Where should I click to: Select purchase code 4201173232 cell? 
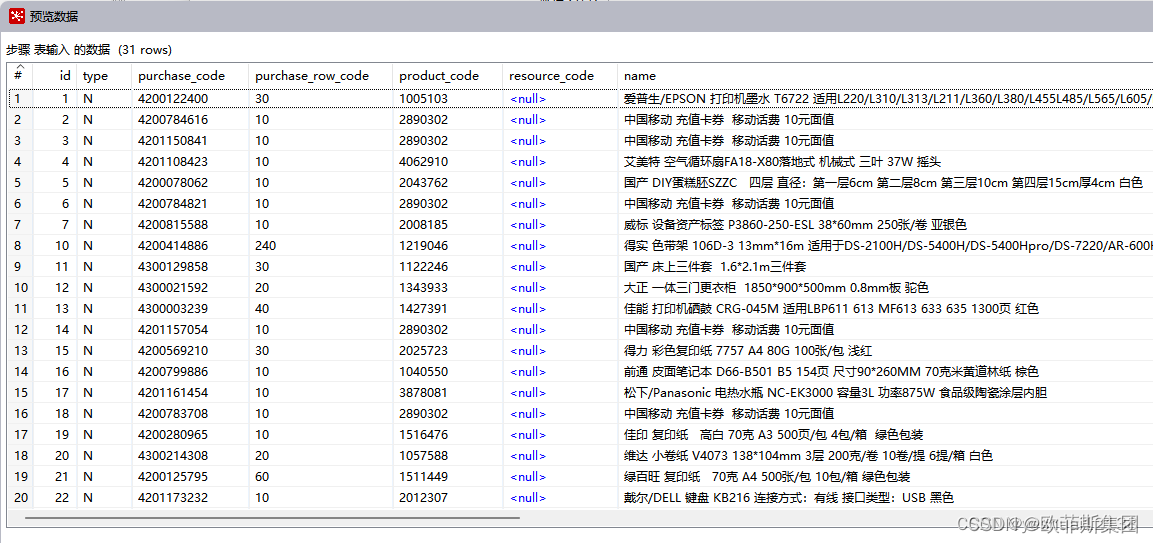click(190, 498)
